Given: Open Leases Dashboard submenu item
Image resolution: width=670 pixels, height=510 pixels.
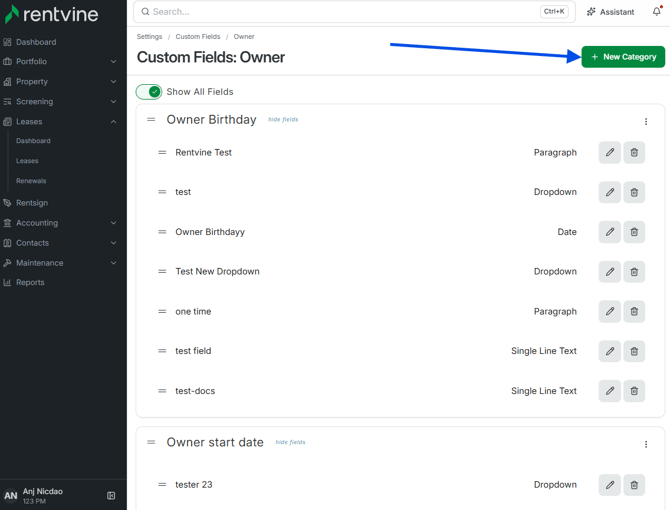Looking at the screenshot, I should point(33,141).
